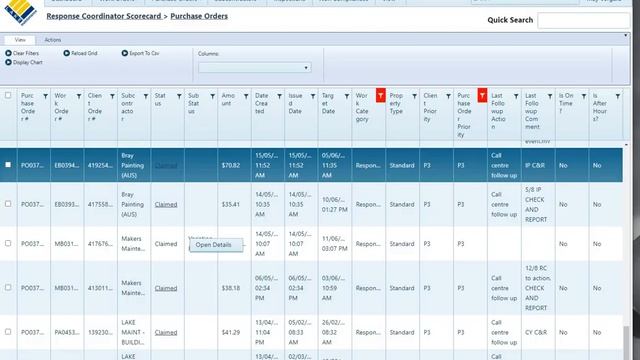The image size is (640, 360).
Task: Tick checkbox of the $38.18 row
Action: [x=8, y=287]
